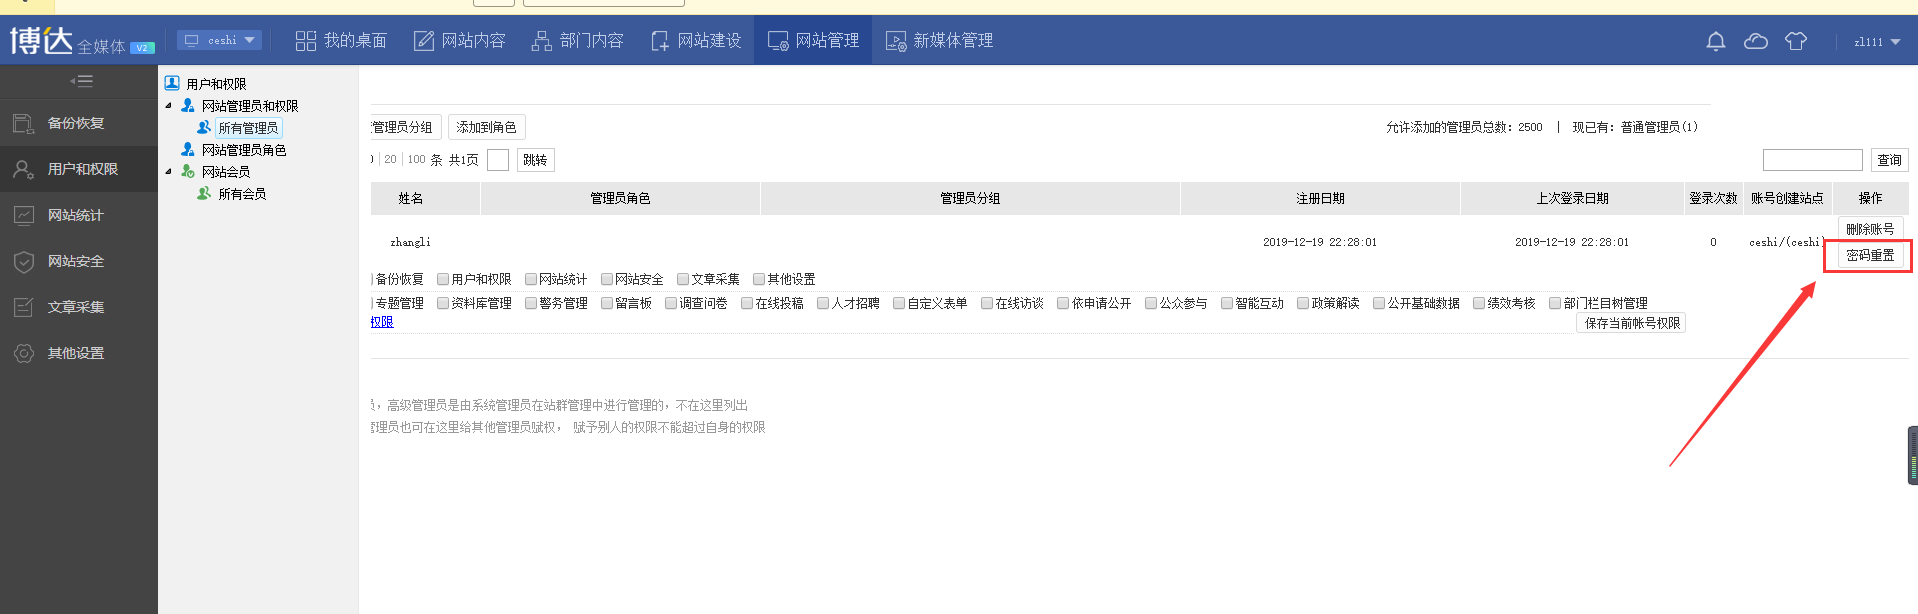Click the cloud icon in header
Viewport: 1918px width, 614px height.
[1756, 41]
